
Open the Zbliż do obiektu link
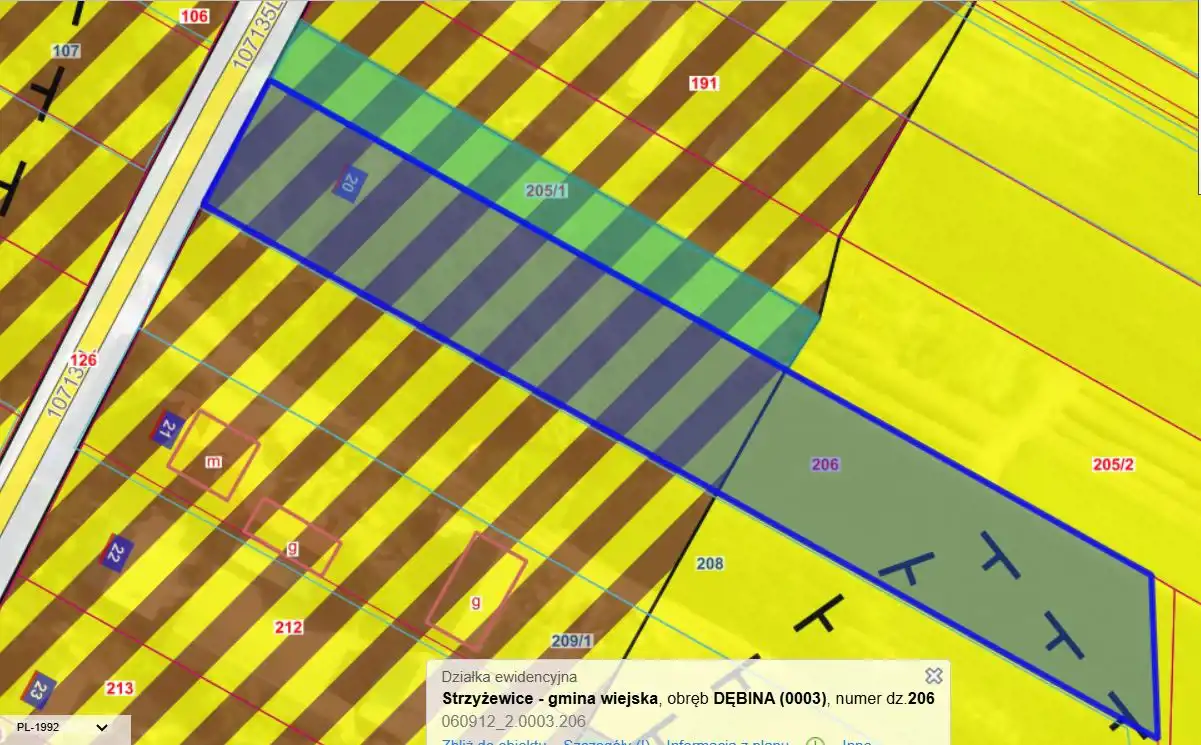[x=494, y=742]
